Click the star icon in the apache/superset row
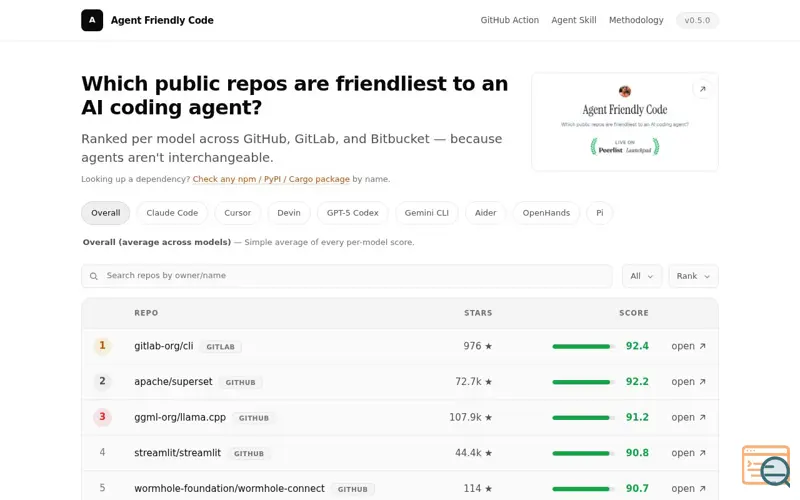The image size is (800, 500). 488,382
